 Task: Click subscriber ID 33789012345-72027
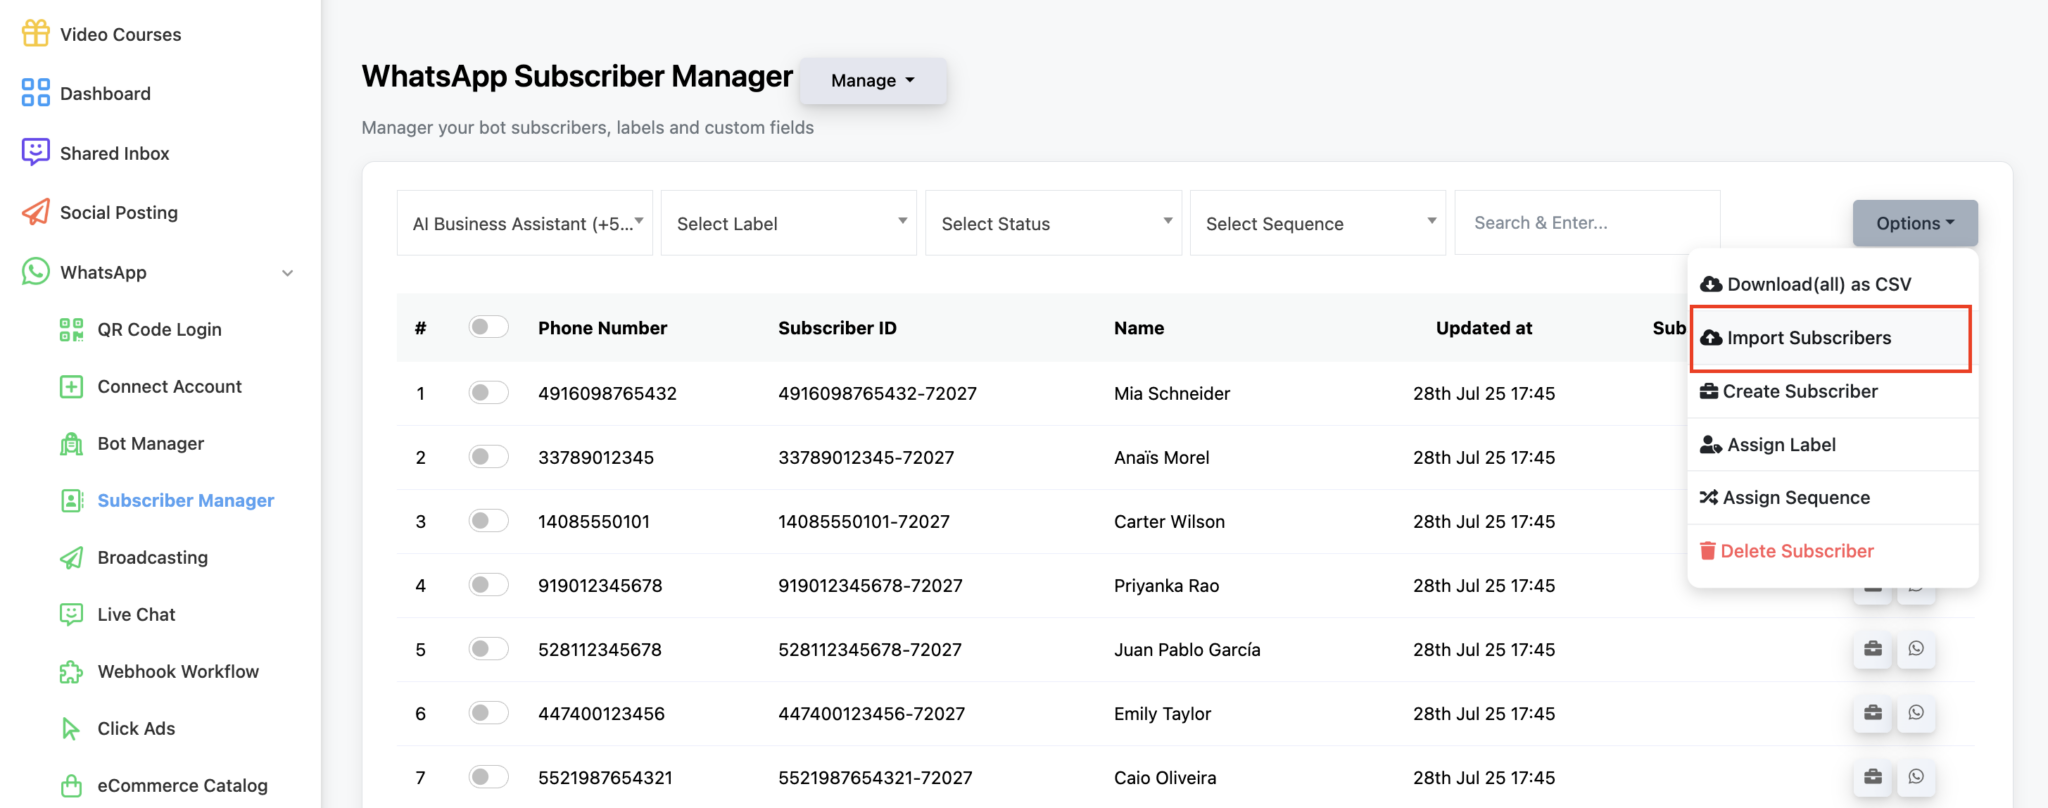[x=866, y=457]
